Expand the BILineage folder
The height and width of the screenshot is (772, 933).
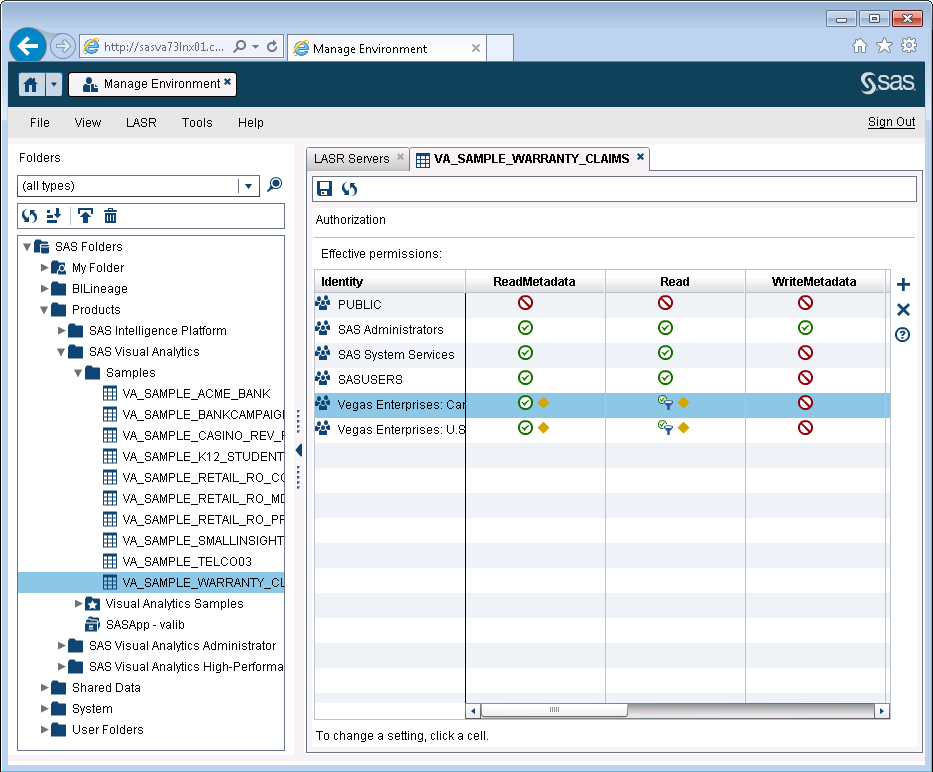click(x=44, y=288)
